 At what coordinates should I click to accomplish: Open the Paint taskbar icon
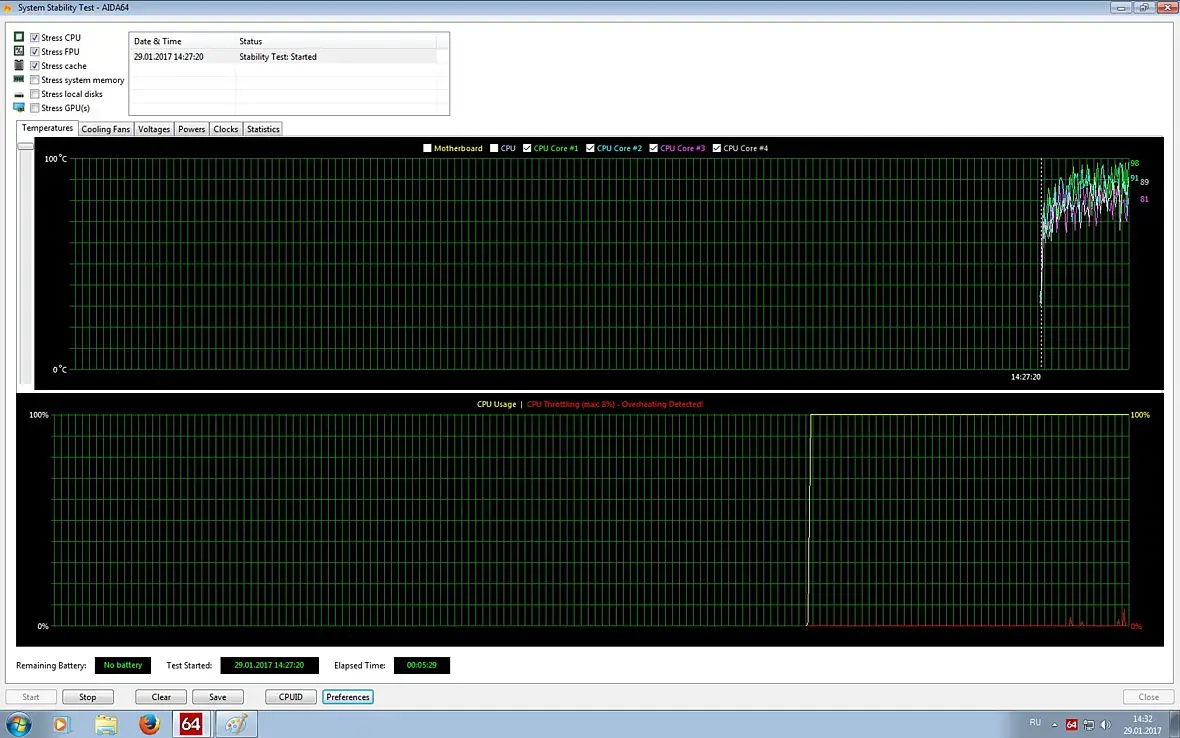click(x=236, y=724)
